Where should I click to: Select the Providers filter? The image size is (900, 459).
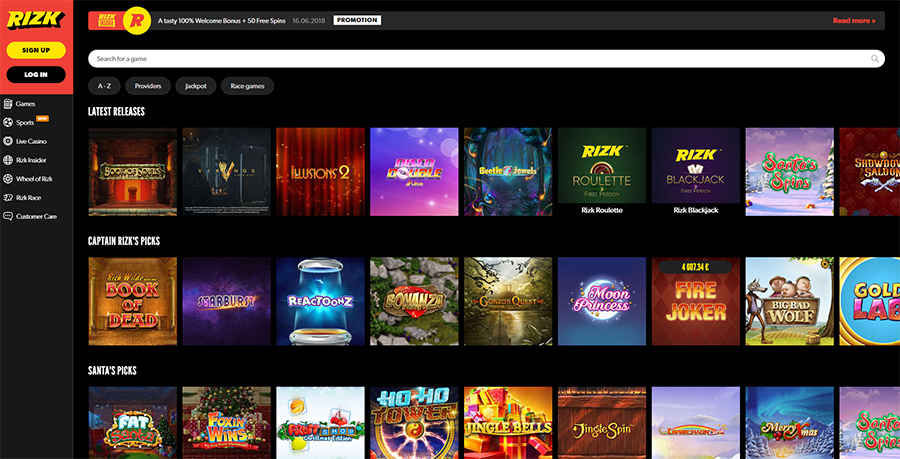[148, 86]
